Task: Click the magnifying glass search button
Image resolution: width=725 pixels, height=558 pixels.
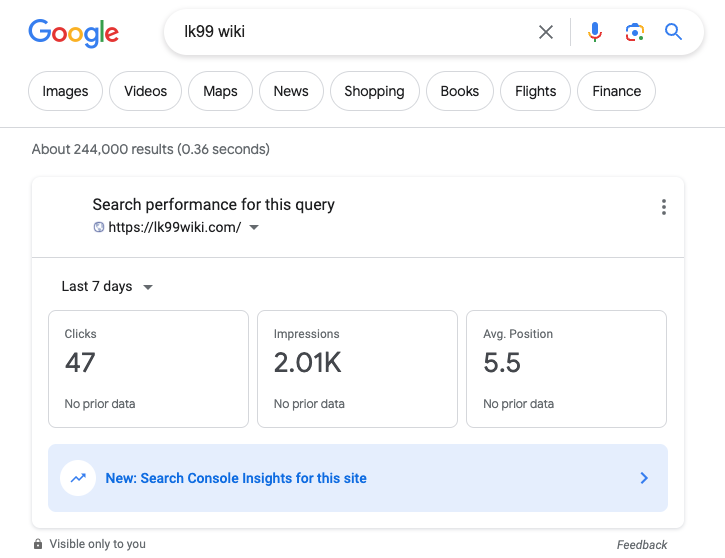Action: (x=674, y=32)
